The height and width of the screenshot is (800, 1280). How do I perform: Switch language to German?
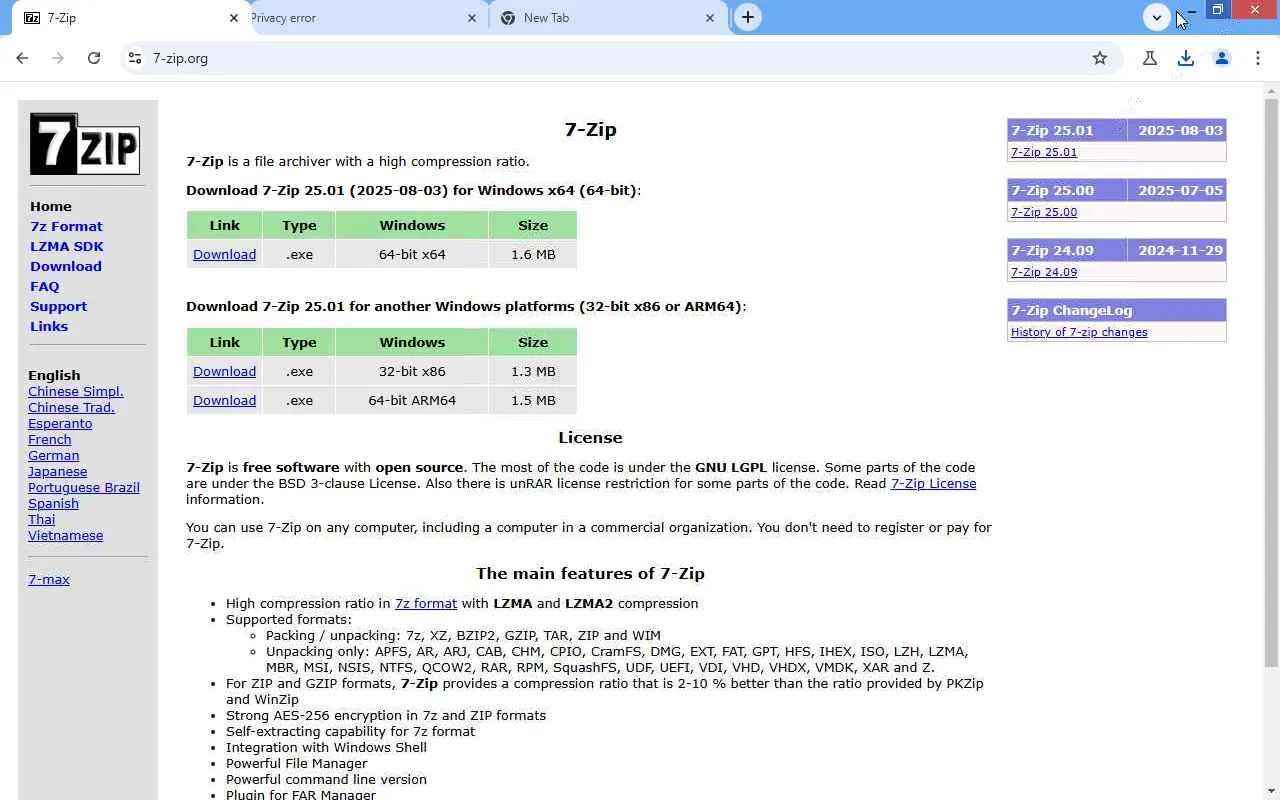(x=54, y=455)
